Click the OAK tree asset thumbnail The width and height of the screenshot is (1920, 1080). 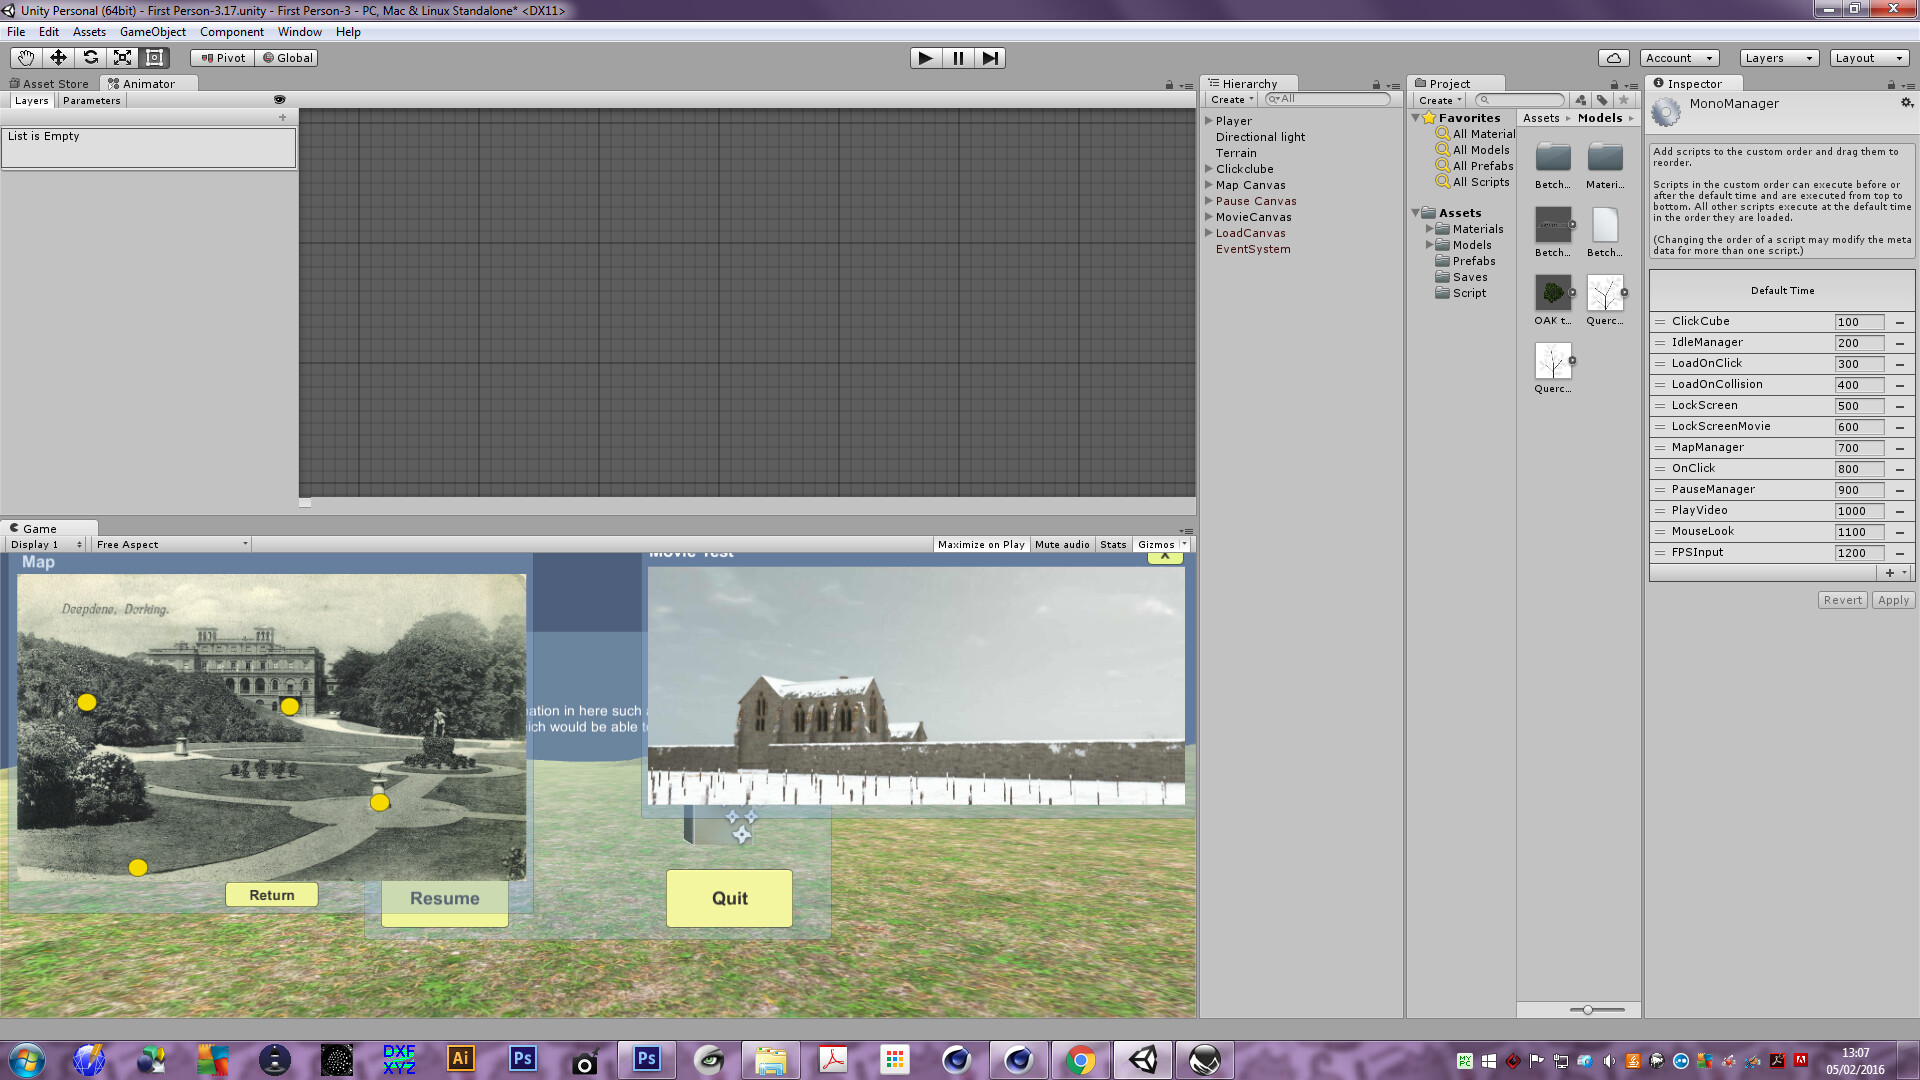pyautogui.click(x=1552, y=293)
